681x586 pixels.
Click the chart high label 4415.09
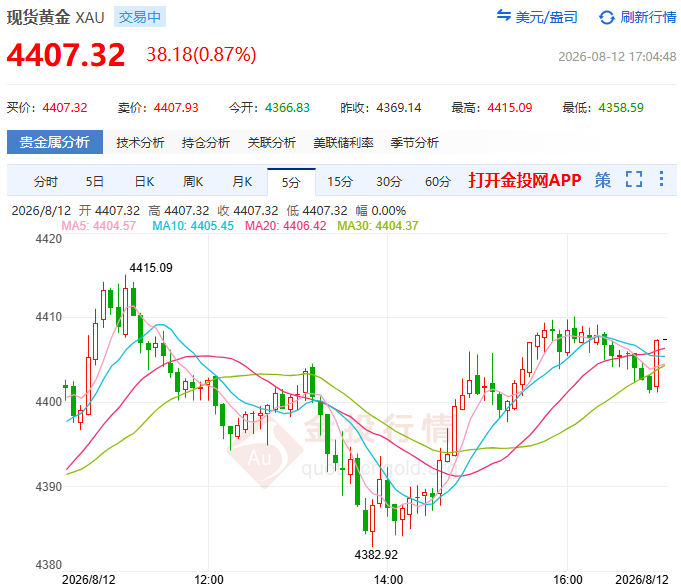(151, 268)
